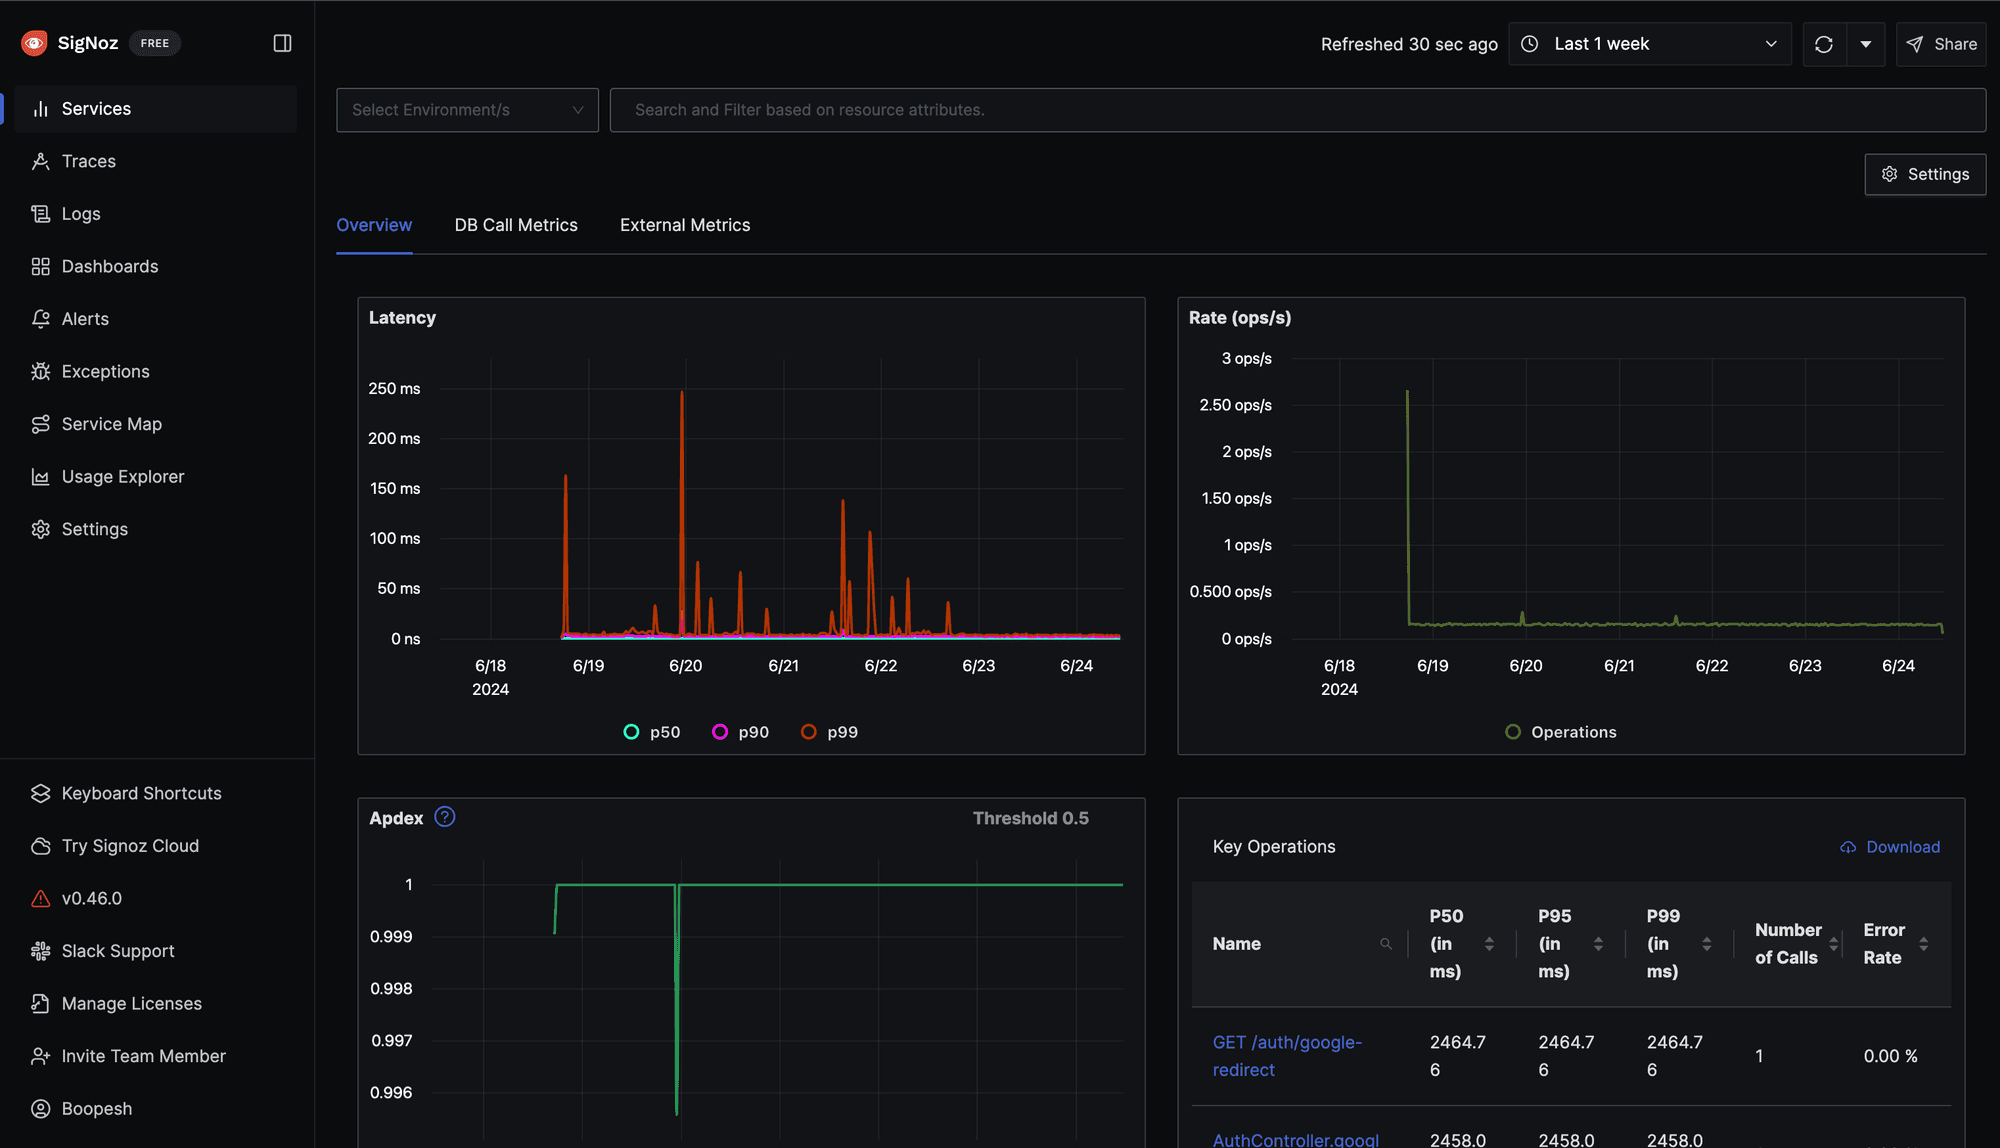This screenshot has width=2000, height=1148.
Task: Sort the table by Error Rate
Action: [x=1924, y=944]
